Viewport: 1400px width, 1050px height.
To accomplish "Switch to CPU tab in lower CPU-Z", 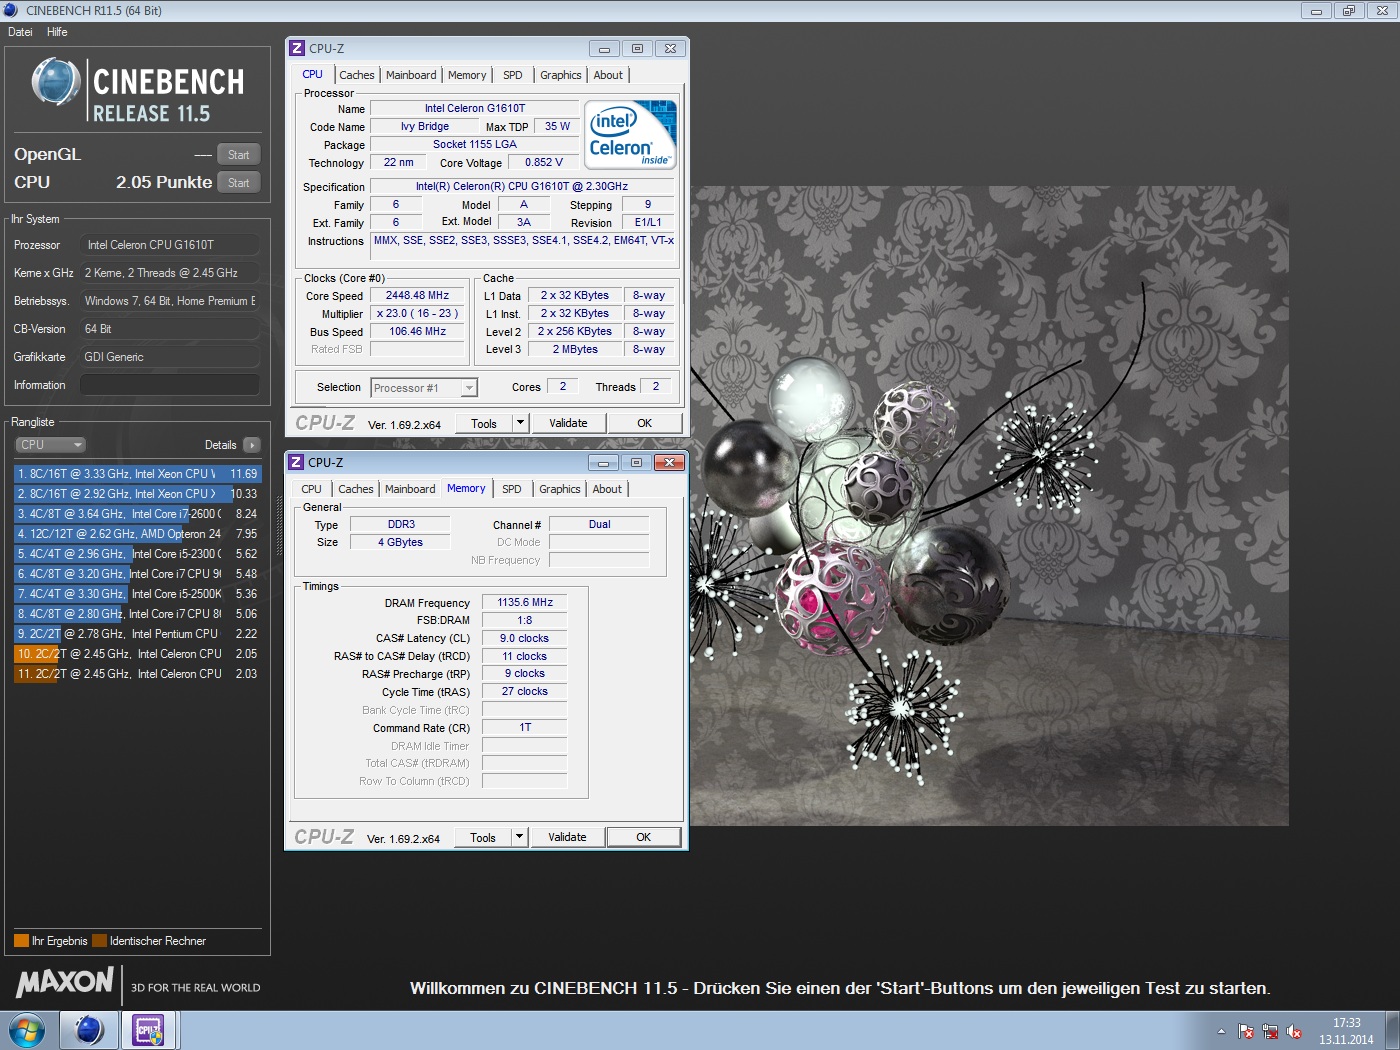I will (312, 489).
